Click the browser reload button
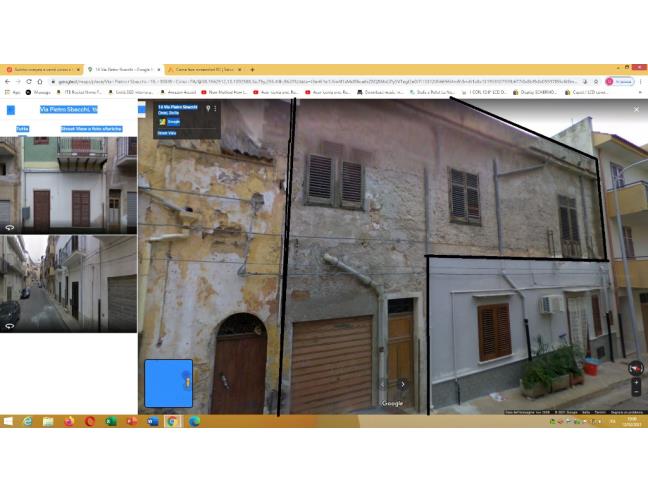Screen dimensions: 648x492 [x=28, y=81]
